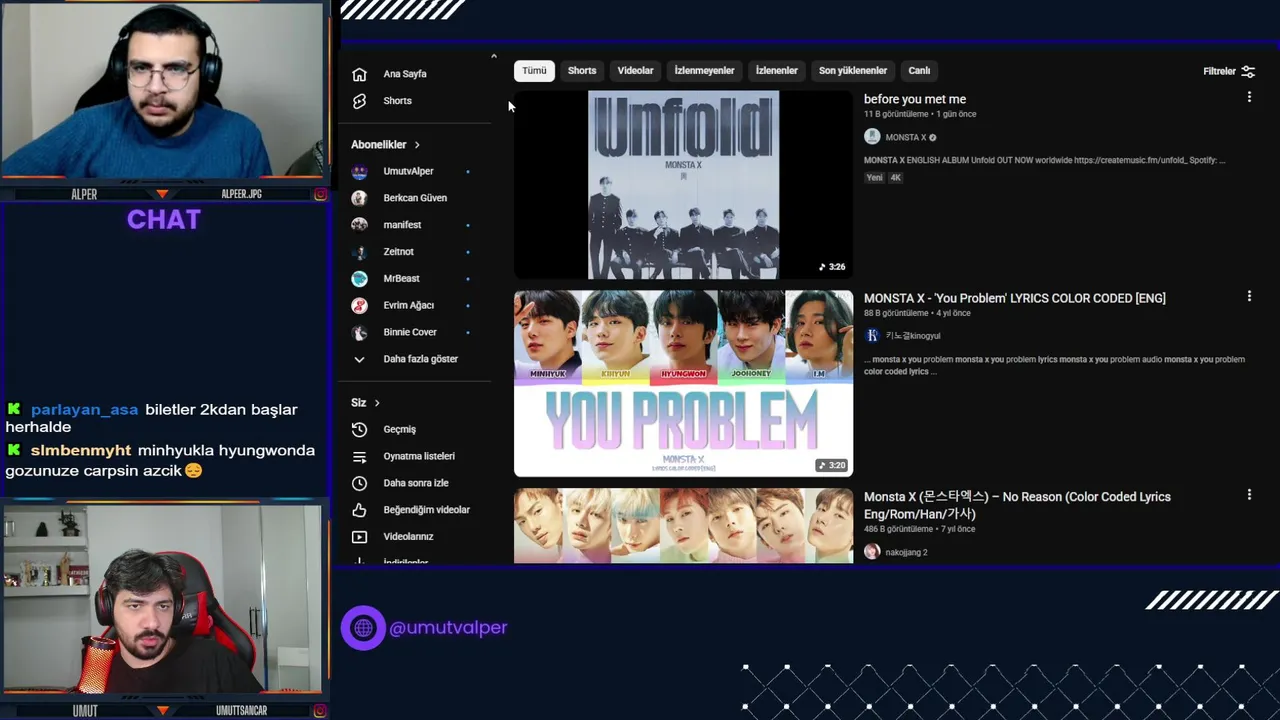Click the globe icon beside @umutvalper

pyautogui.click(x=363, y=628)
